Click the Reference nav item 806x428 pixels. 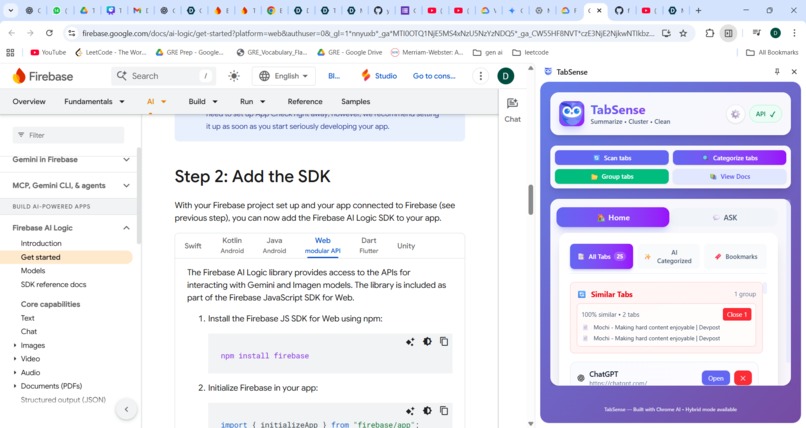[x=305, y=102]
